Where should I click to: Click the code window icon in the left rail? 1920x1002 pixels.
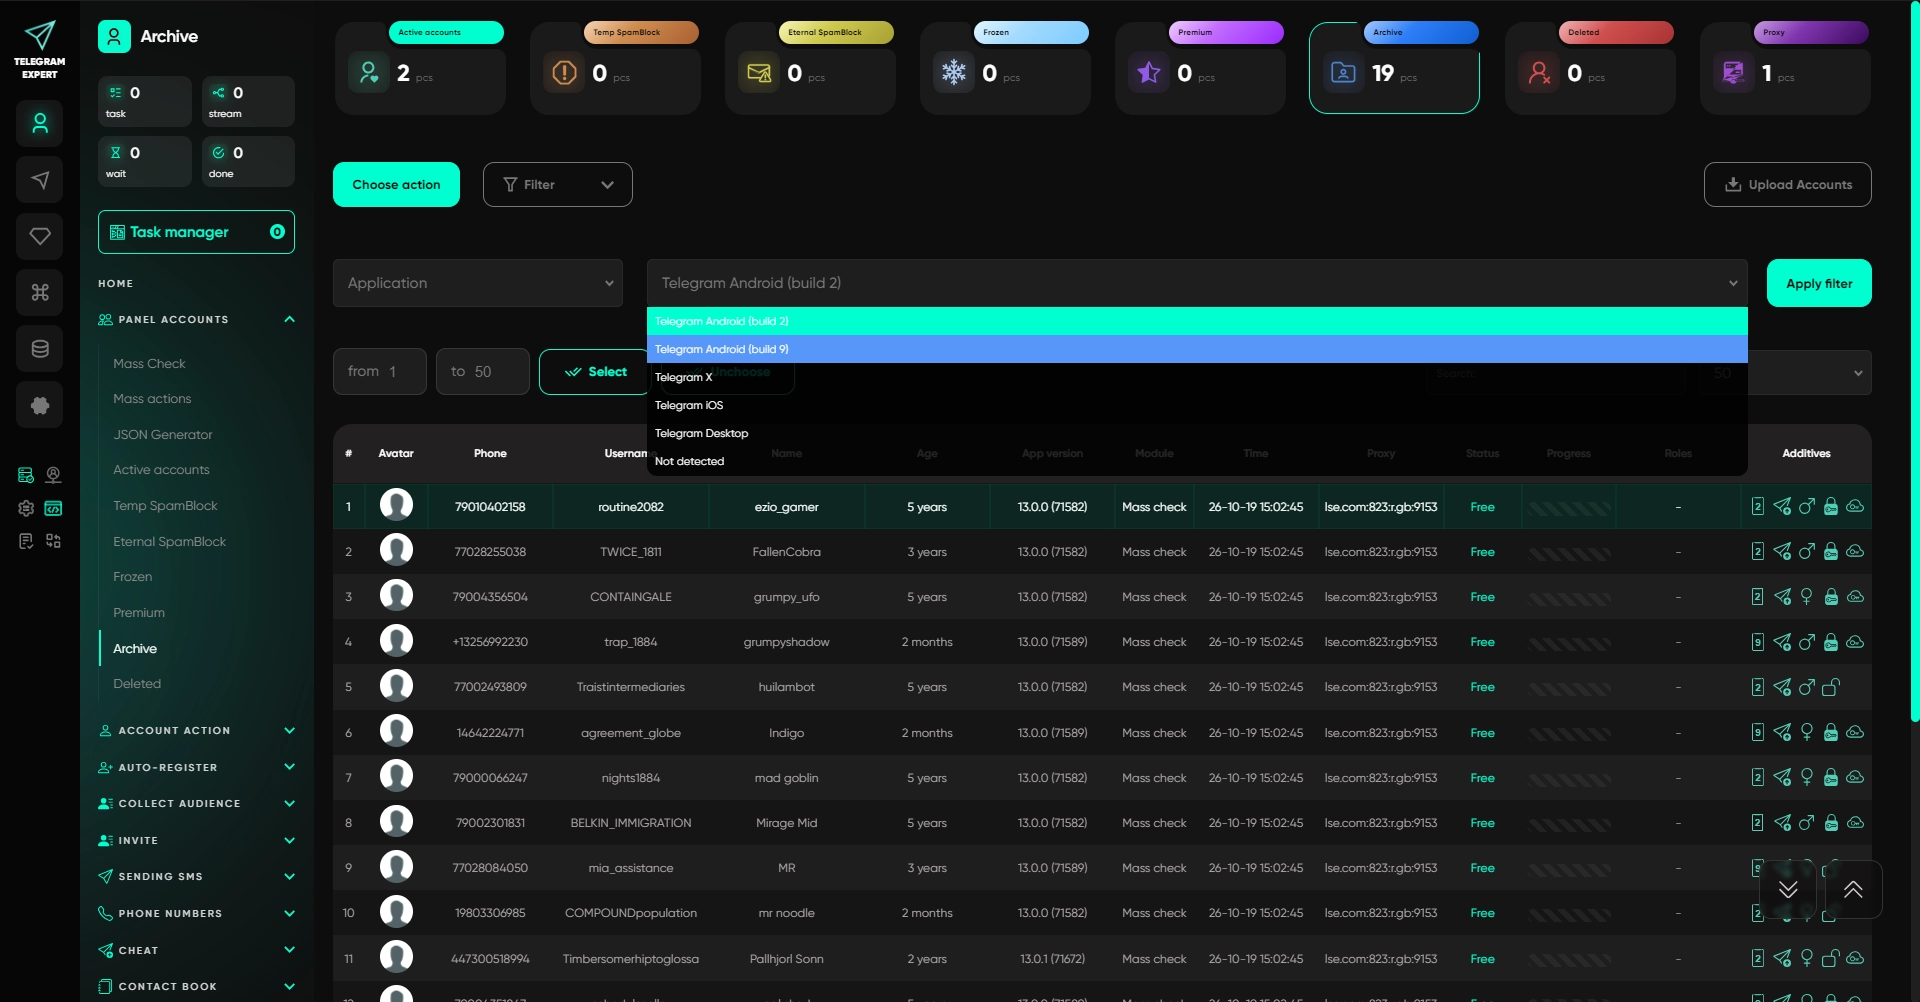click(53, 508)
